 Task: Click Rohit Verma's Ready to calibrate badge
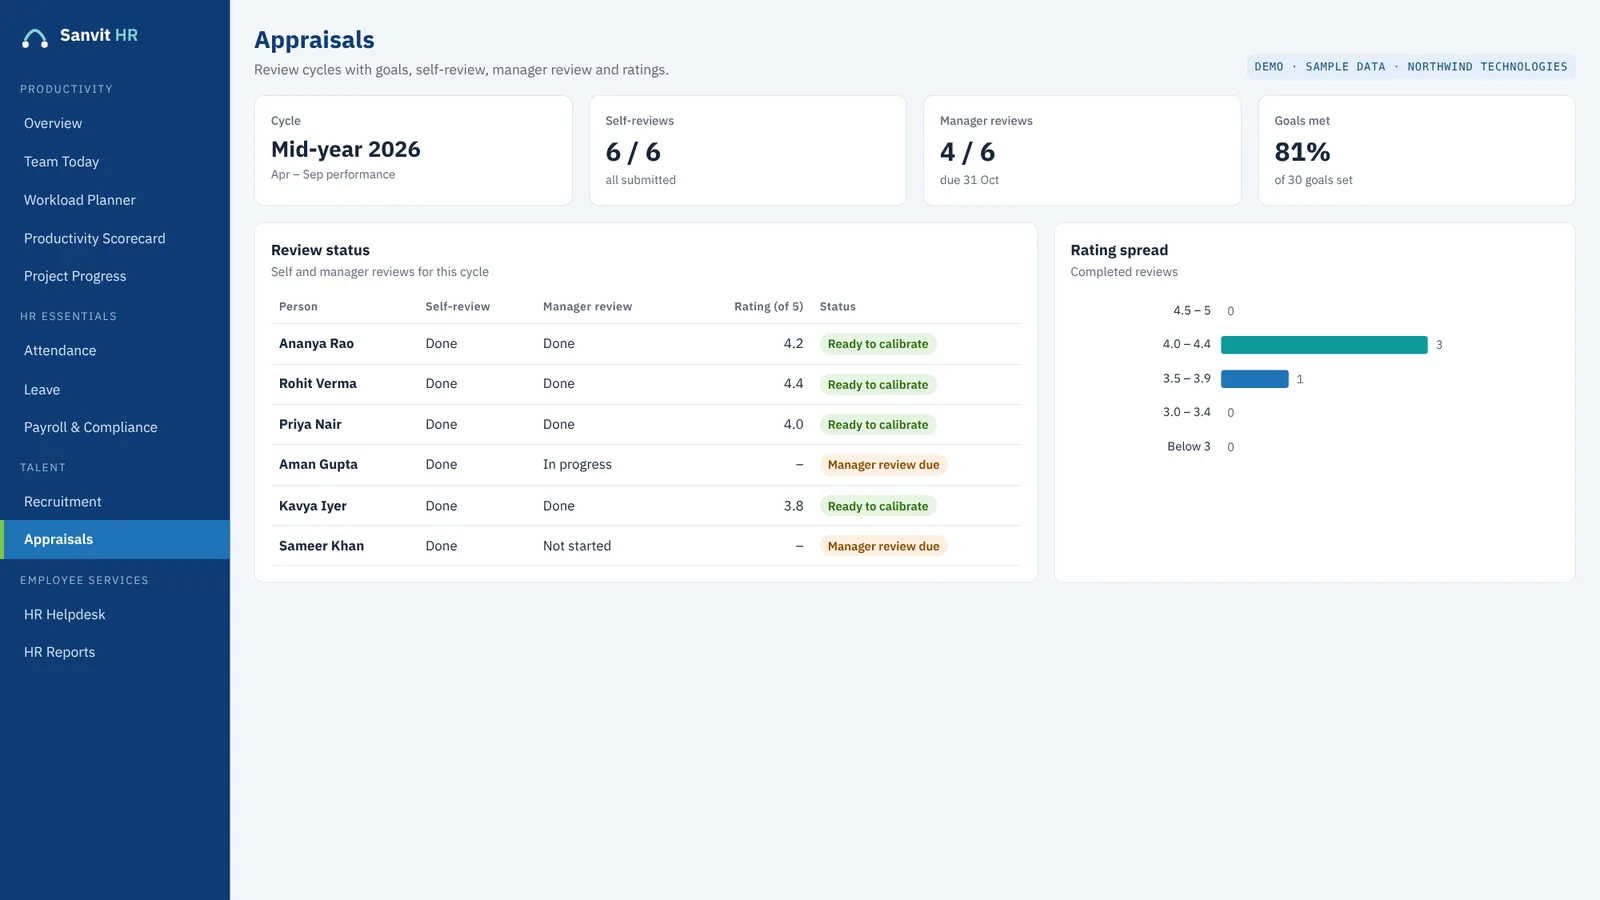(x=878, y=385)
